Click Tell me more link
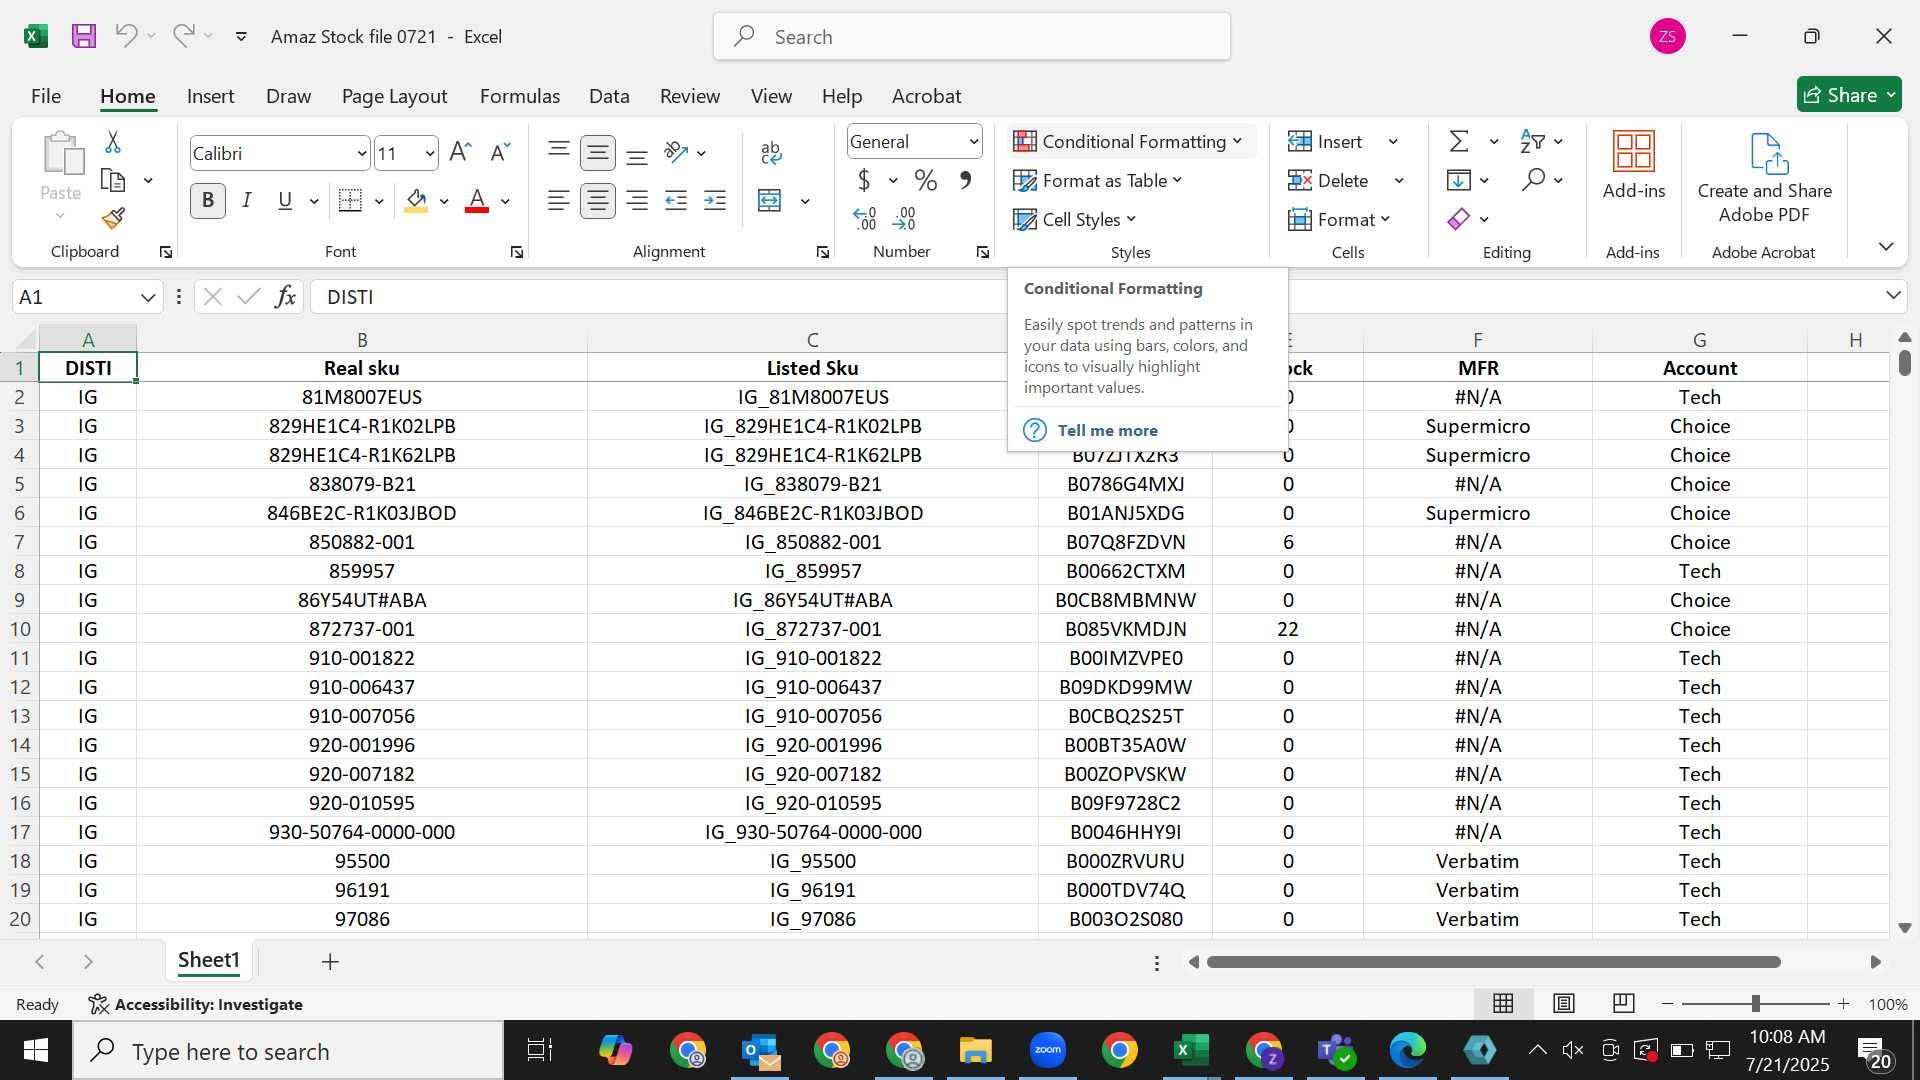1920x1080 pixels. (x=1107, y=430)
